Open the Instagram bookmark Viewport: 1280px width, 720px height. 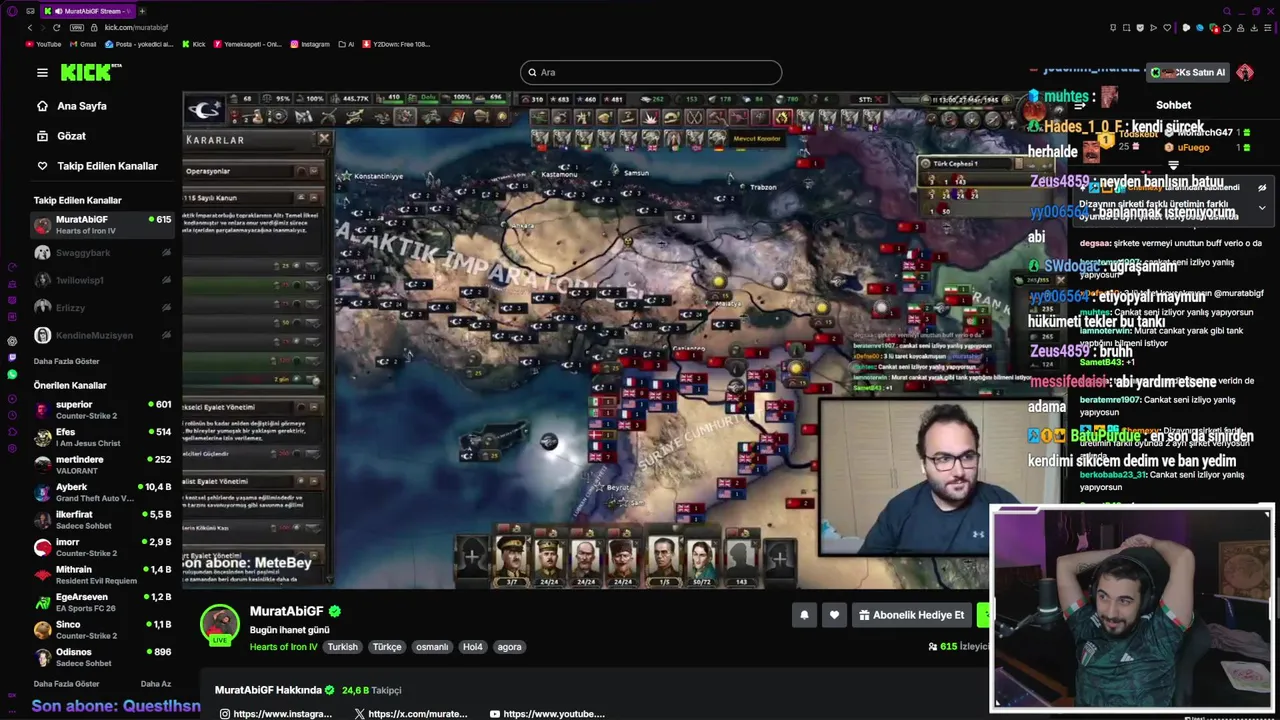[310, 44]
